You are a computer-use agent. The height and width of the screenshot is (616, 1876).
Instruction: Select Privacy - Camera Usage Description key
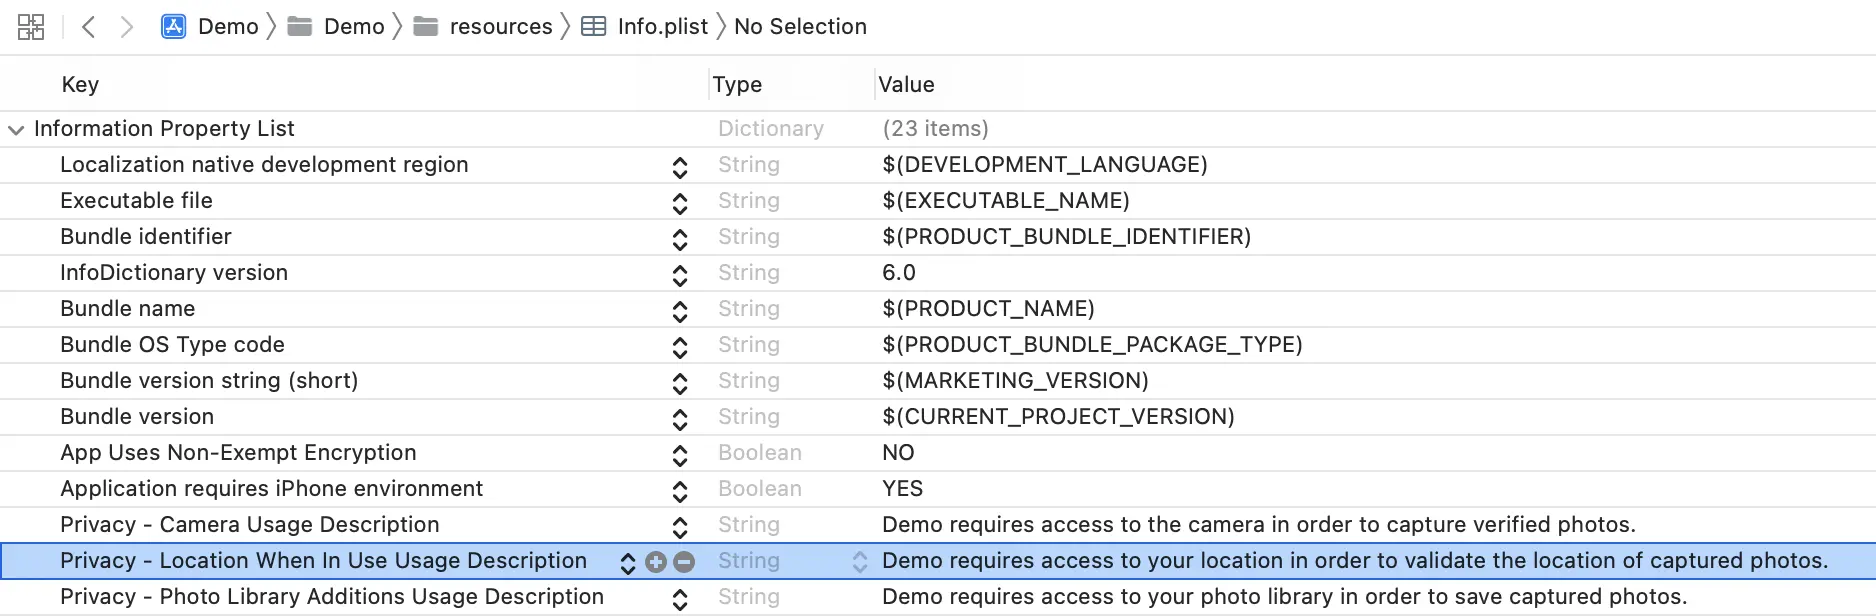250,525
